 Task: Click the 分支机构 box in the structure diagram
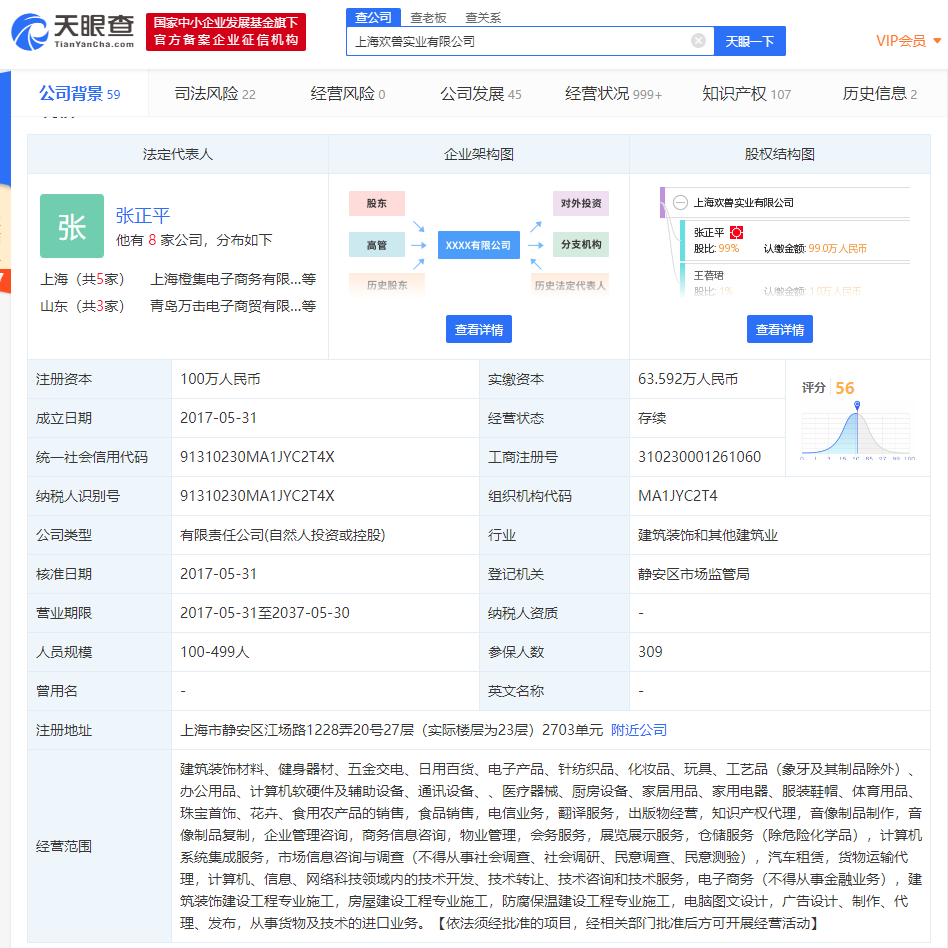pyautogui.click(x=580, y=244)
